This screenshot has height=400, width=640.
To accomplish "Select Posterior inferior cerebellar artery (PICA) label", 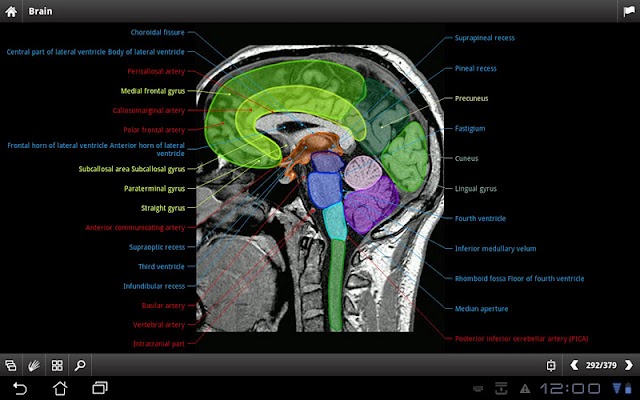I will [x=521, y=339].
